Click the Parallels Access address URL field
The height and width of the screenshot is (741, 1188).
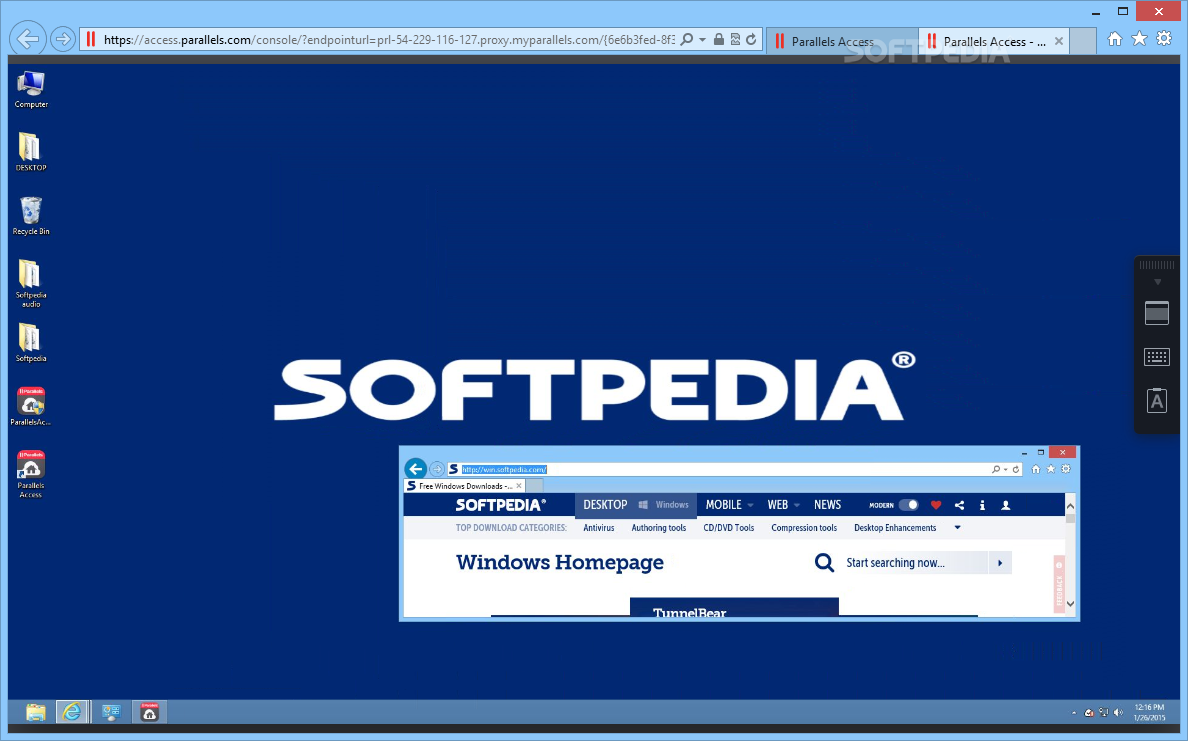[389, 39]
